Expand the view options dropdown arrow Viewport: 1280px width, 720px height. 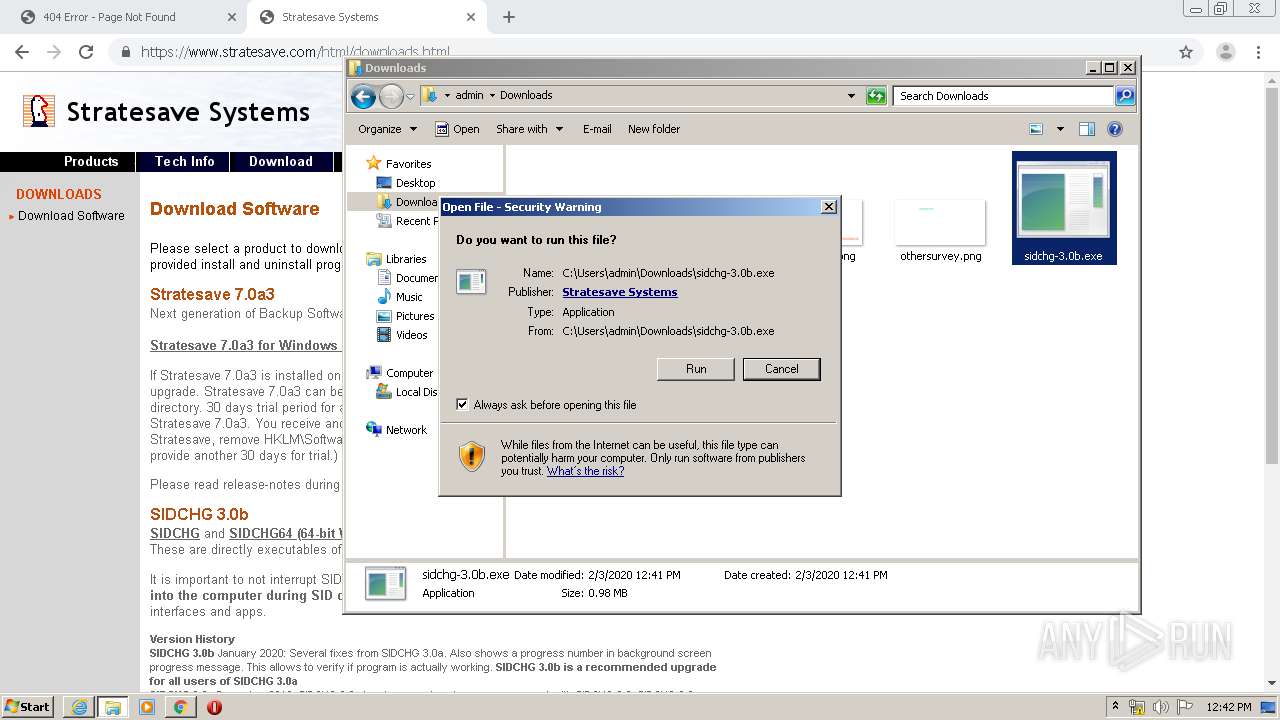(1060, 129)
